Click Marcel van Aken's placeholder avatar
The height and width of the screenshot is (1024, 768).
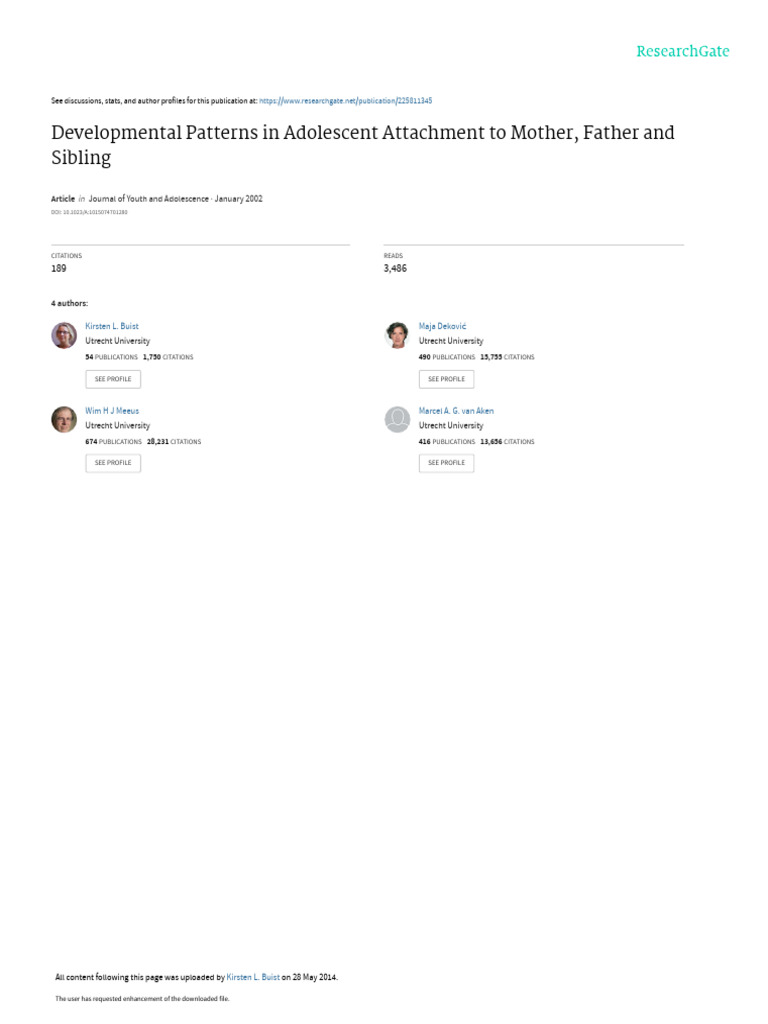pyautogui.click(x=397, y=419)
